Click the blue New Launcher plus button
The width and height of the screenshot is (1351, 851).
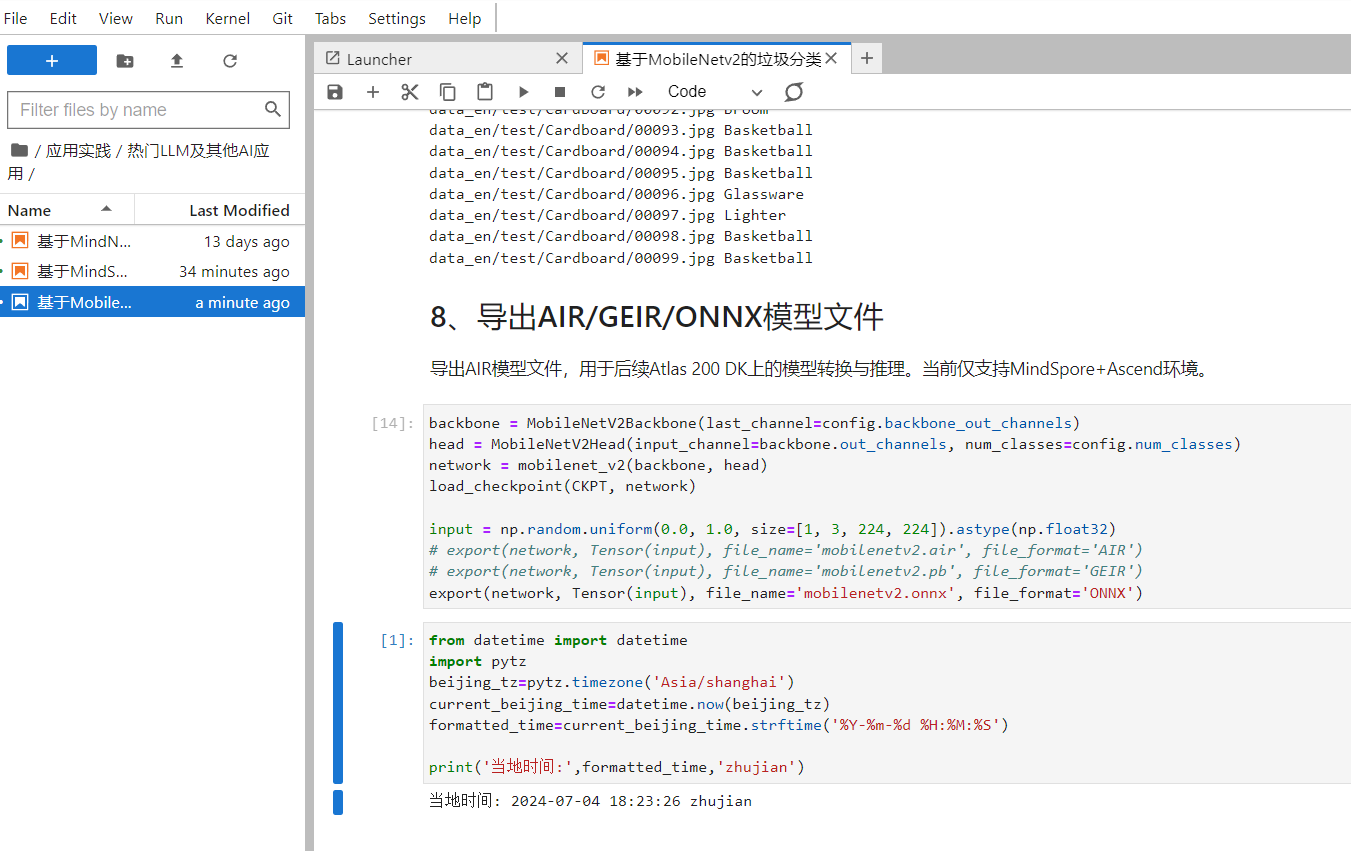pyautogui.click(x=52, y=60)
